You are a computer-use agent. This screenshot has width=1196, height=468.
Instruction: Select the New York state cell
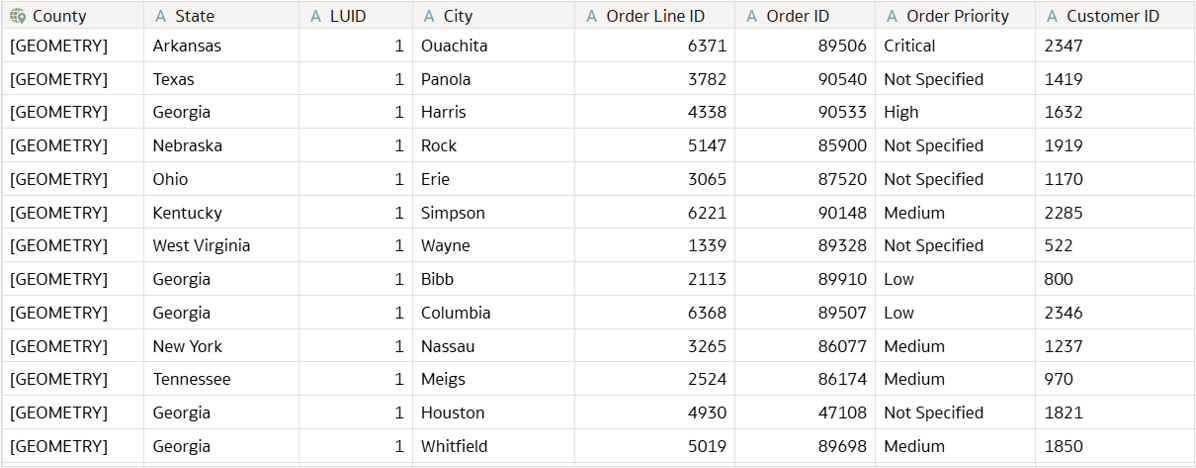click(x=187, y=346)
